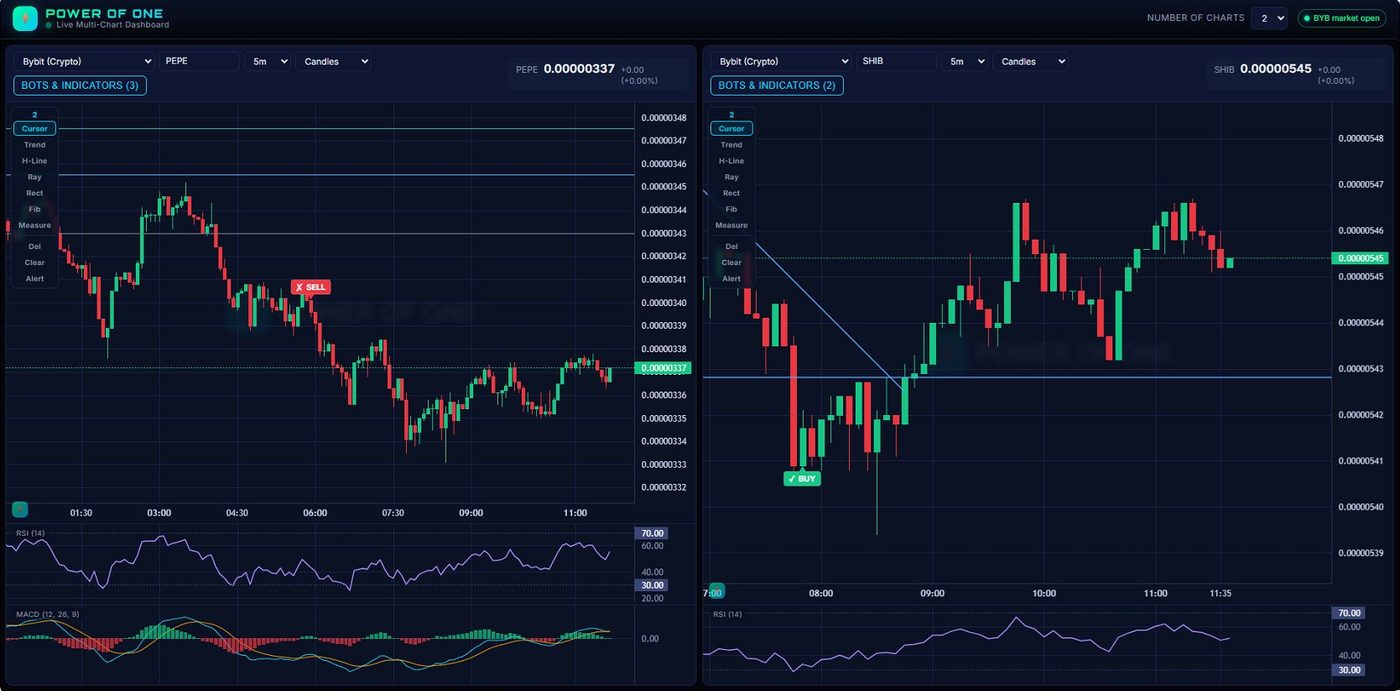
Task: Open Bots & Indicators (2) on SHIB chart
Action: [x=777, y=86]
